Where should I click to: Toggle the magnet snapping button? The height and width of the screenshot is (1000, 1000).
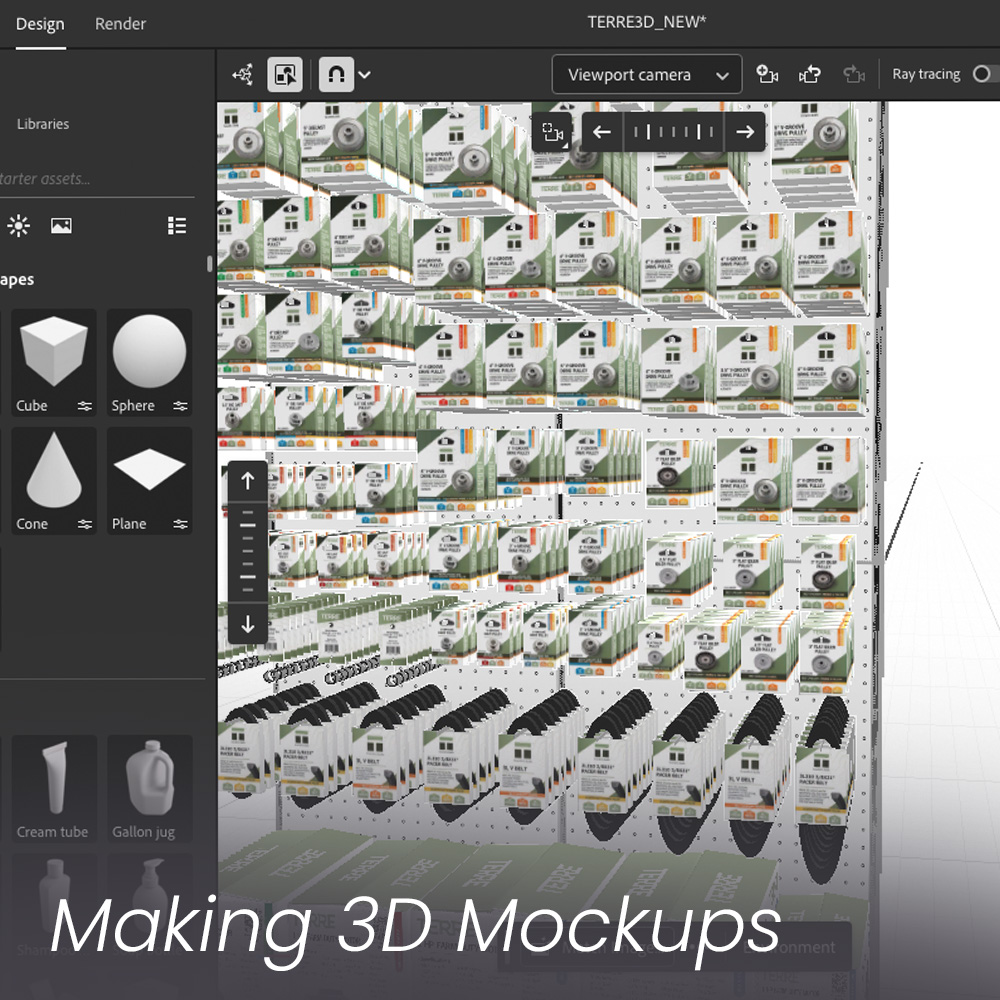336,75
